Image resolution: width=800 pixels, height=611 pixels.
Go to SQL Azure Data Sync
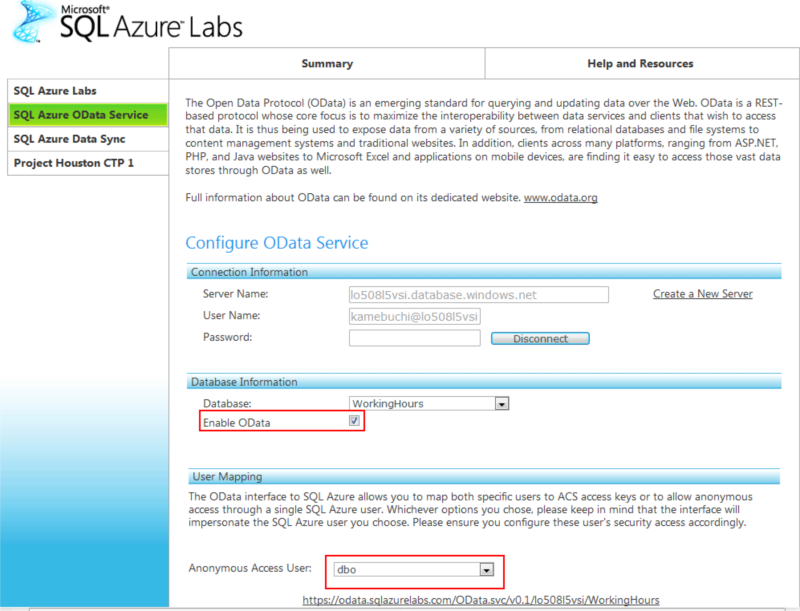88,139
